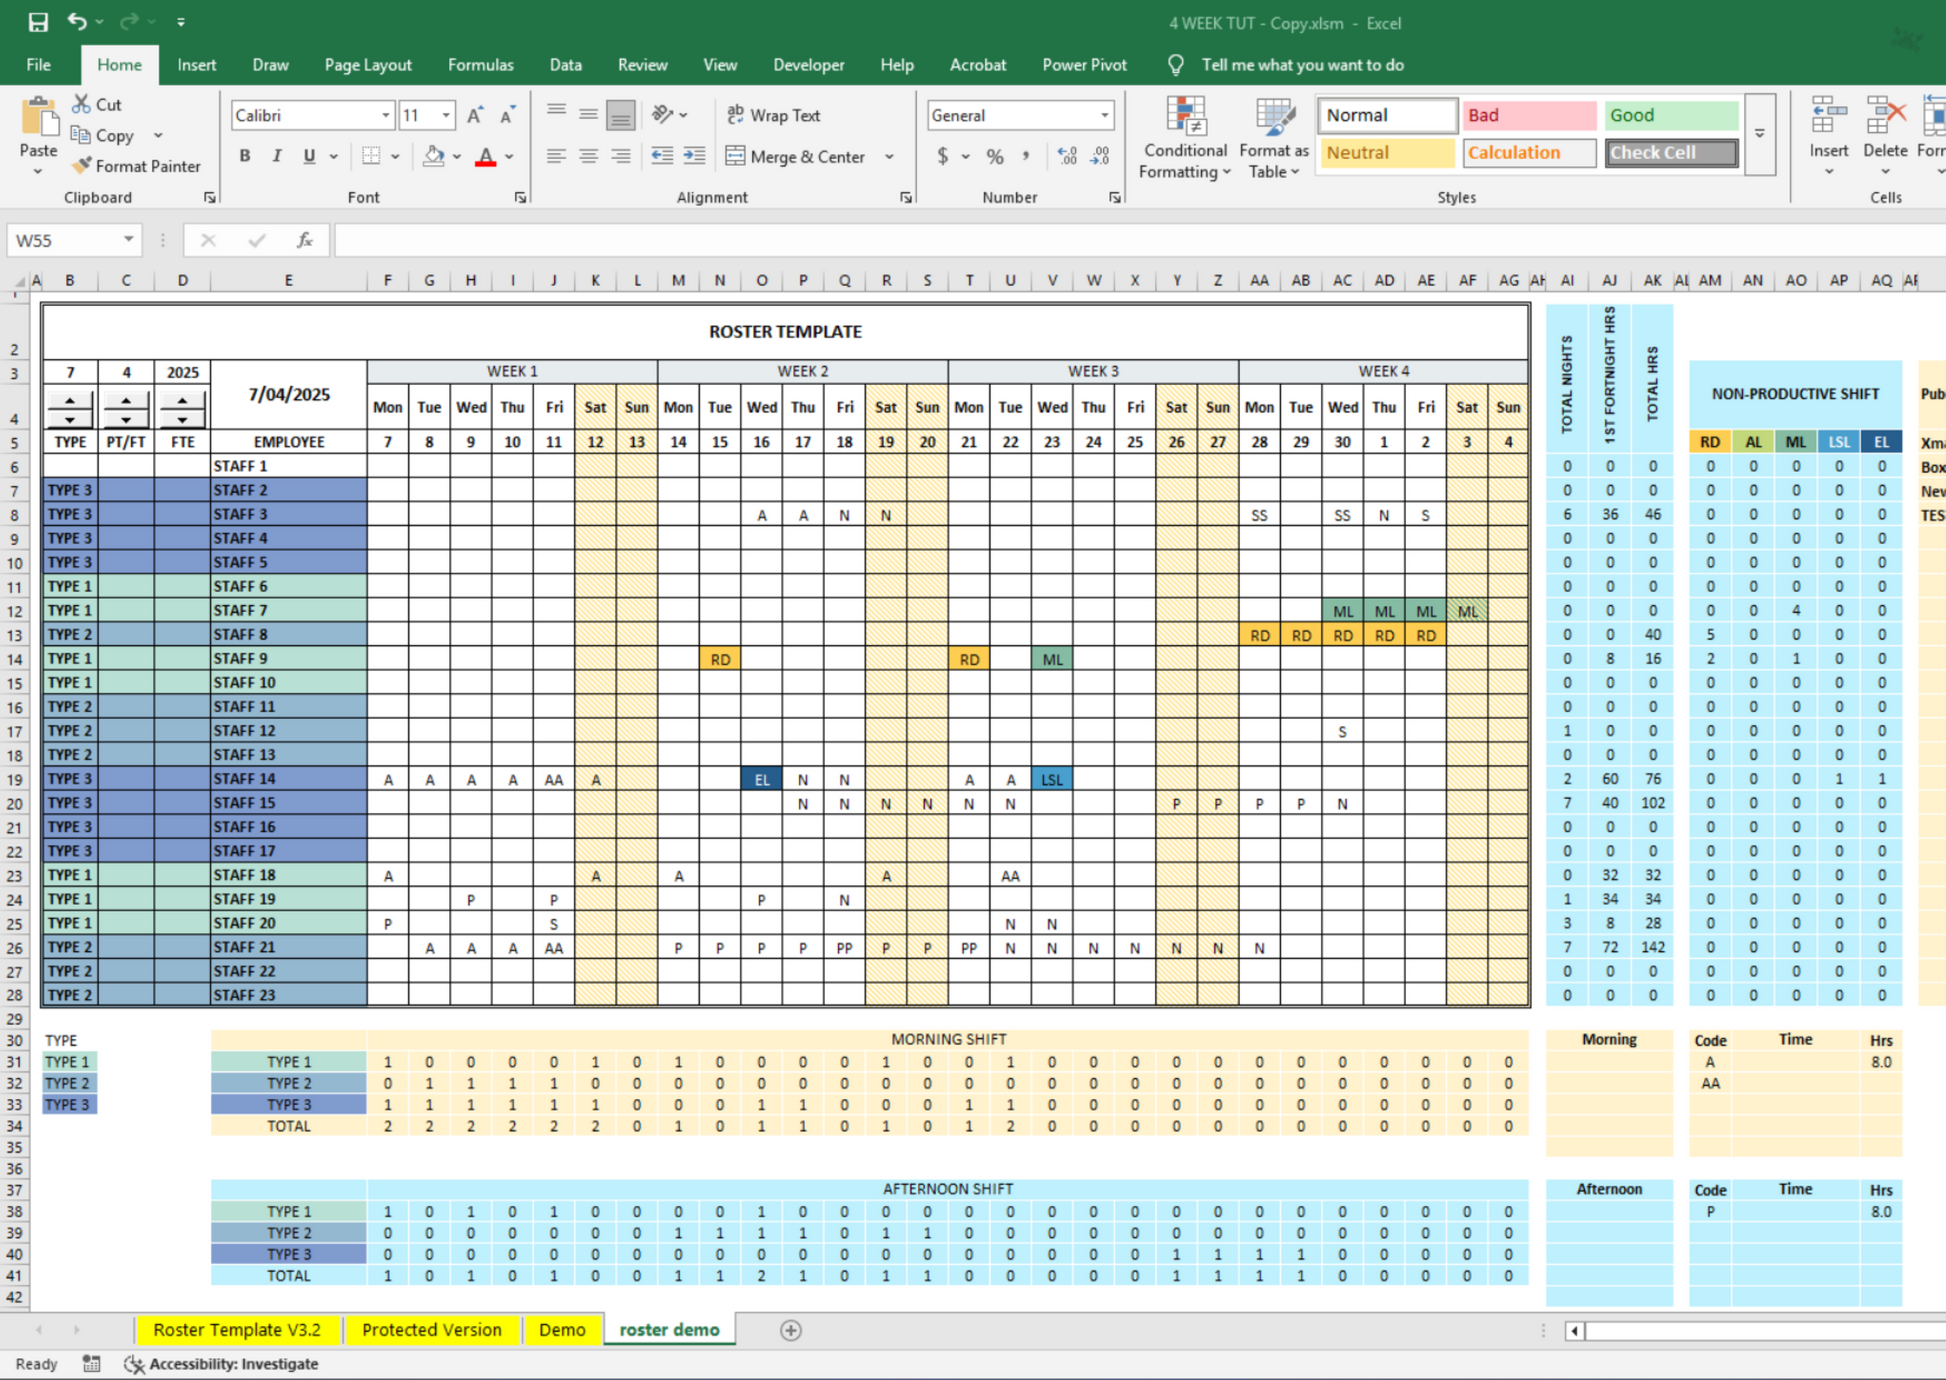Open Conditional Formatting menu
1946x1380 pixels.
[1184, 140]
